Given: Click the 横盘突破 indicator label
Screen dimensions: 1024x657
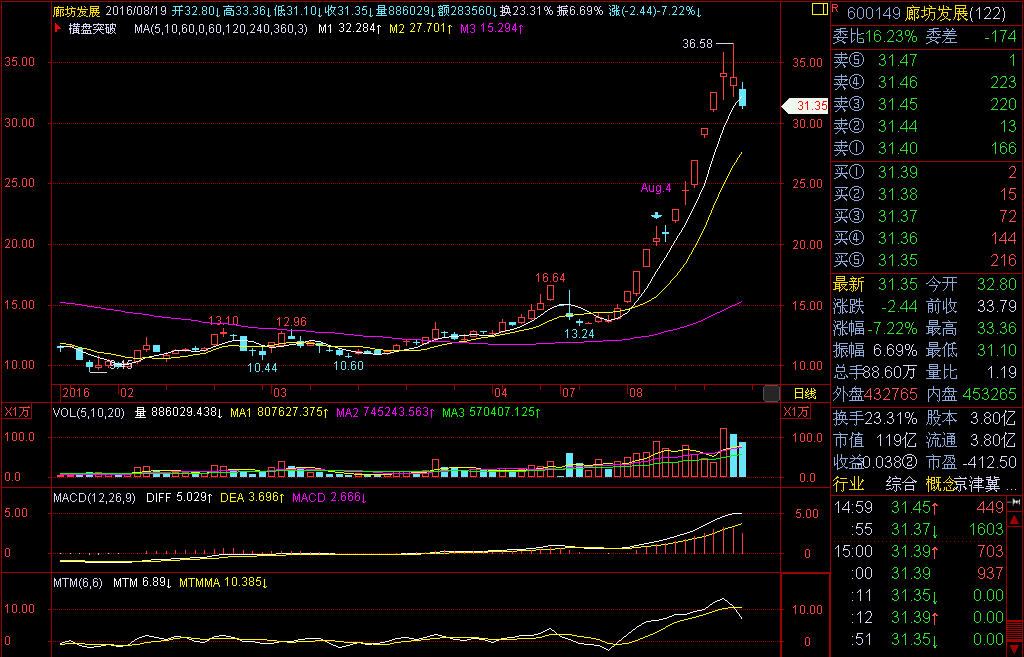Looking at the screenshot, I should [93, 29].
